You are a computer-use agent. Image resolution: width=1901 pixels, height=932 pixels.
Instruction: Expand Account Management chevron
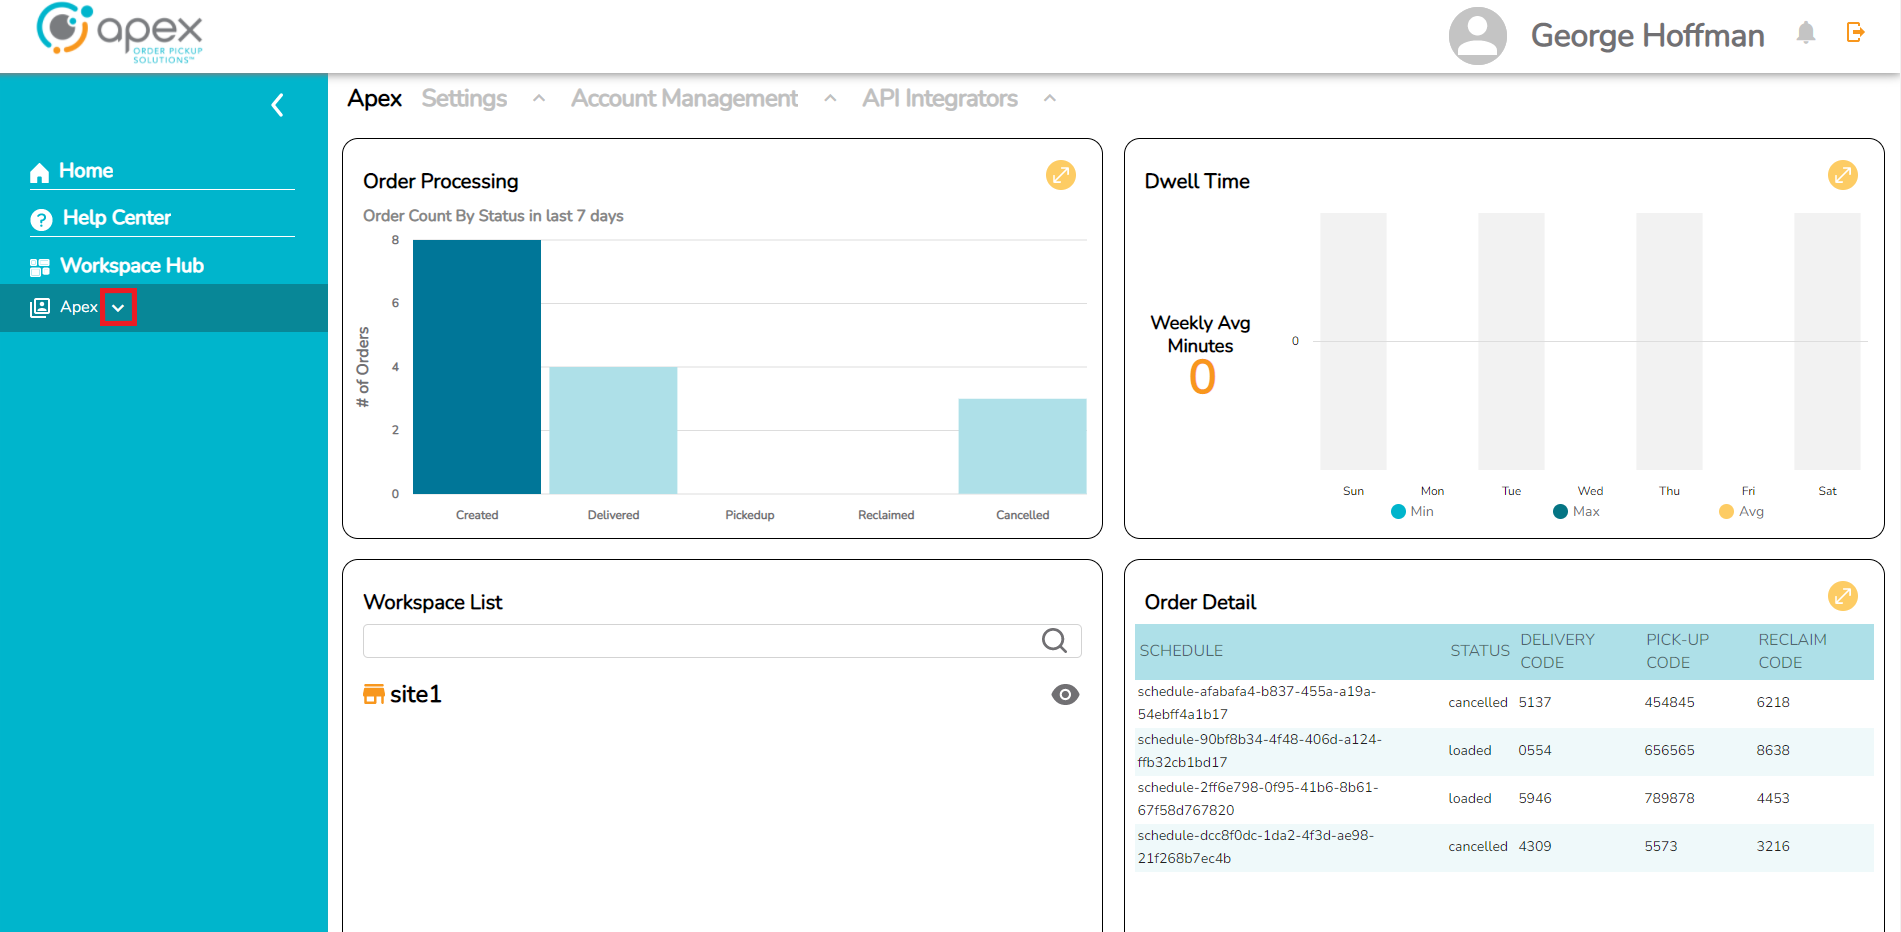830,99
